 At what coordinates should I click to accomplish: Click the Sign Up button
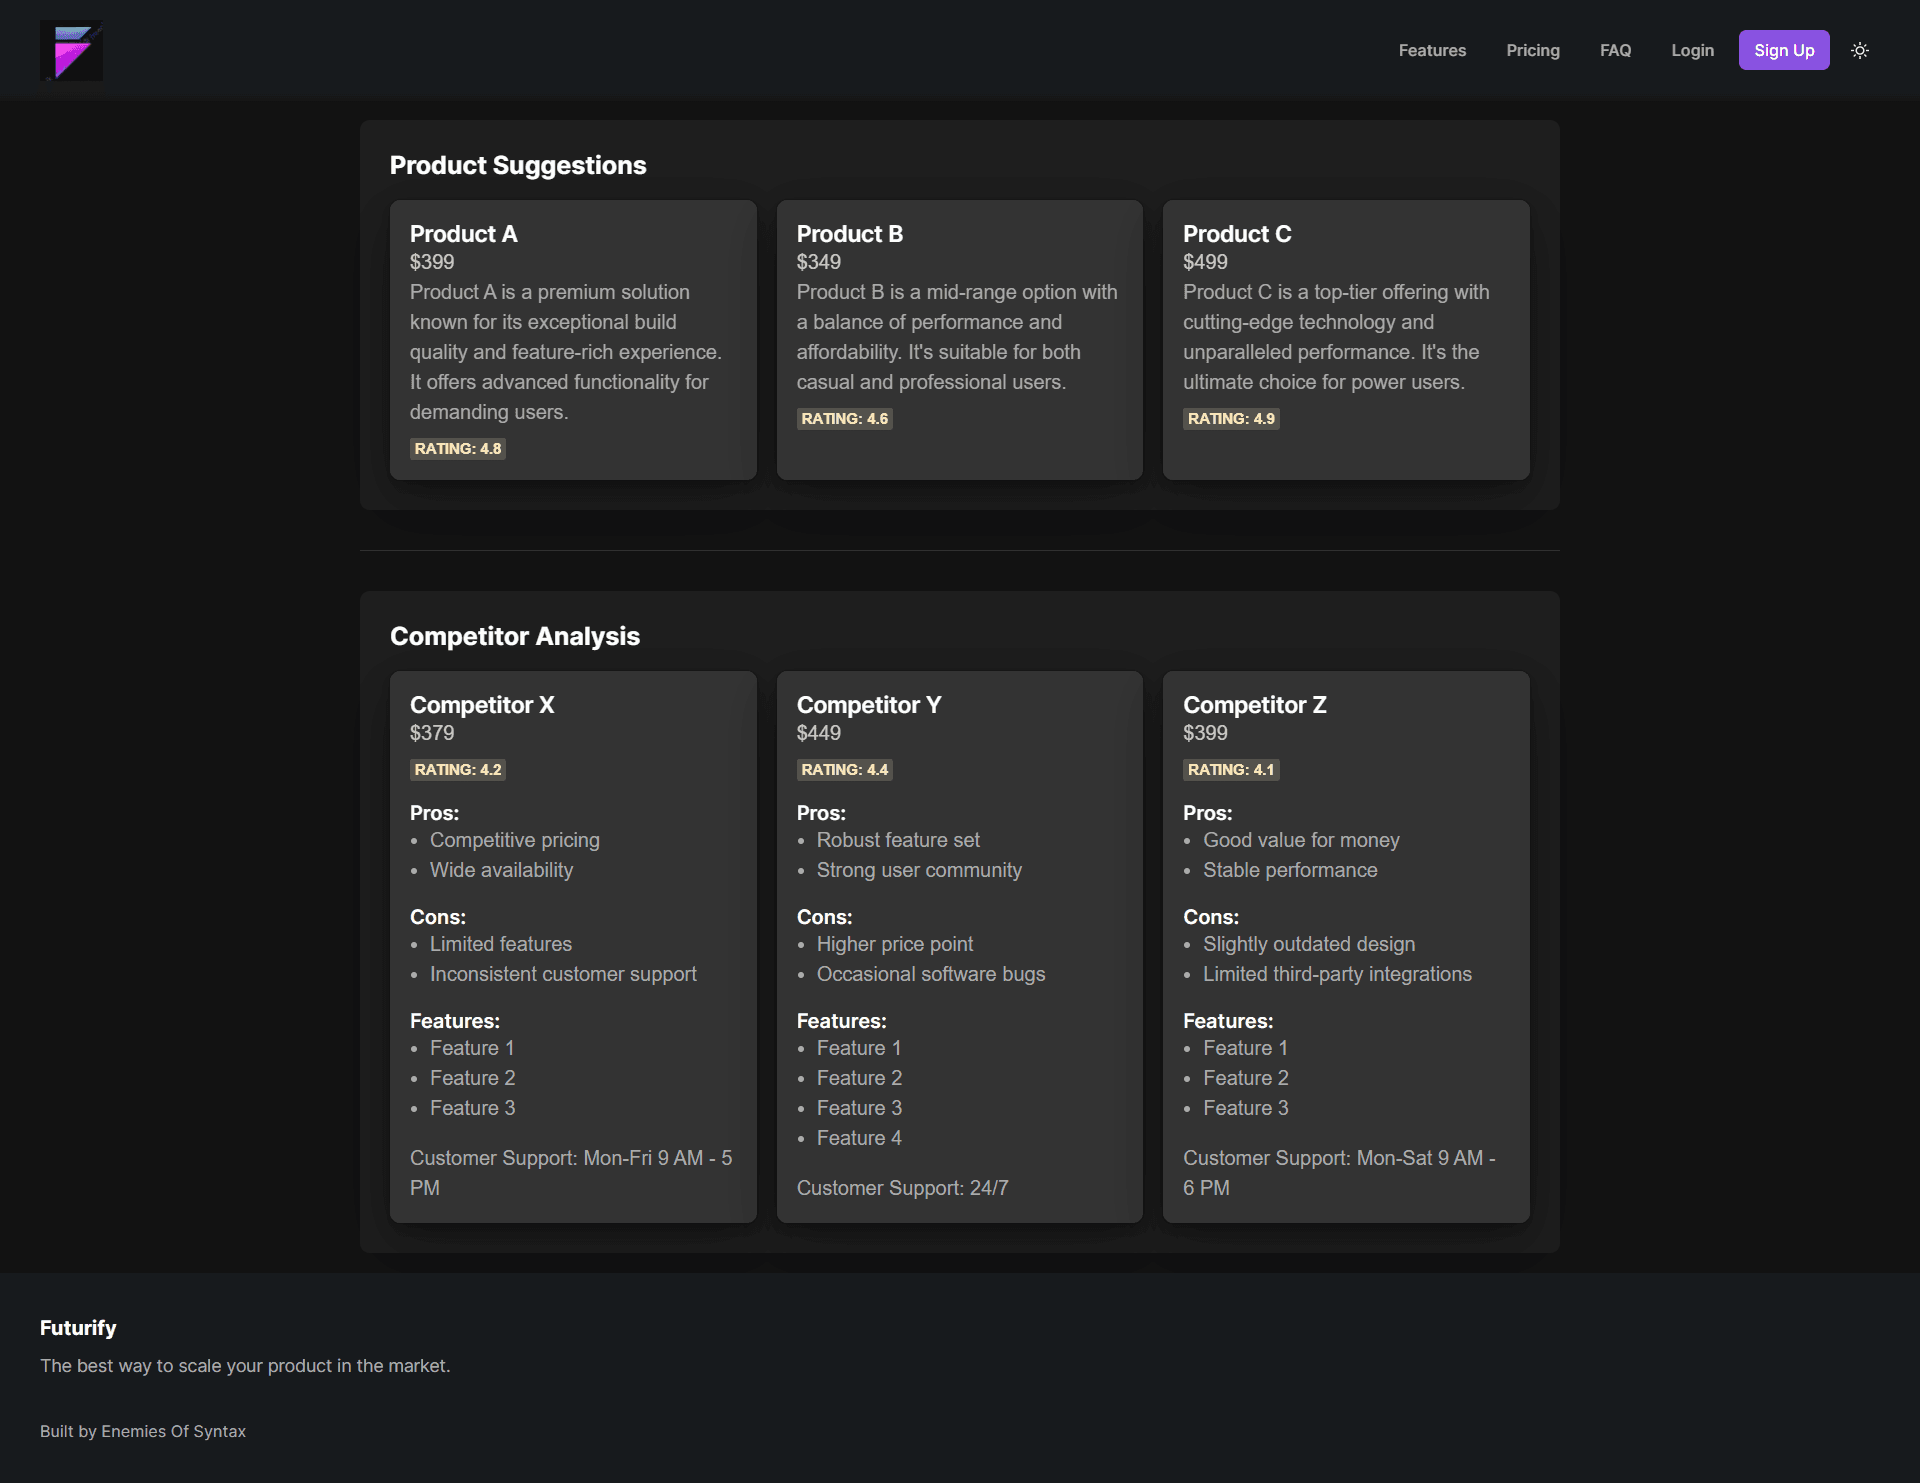[1784, 50]
